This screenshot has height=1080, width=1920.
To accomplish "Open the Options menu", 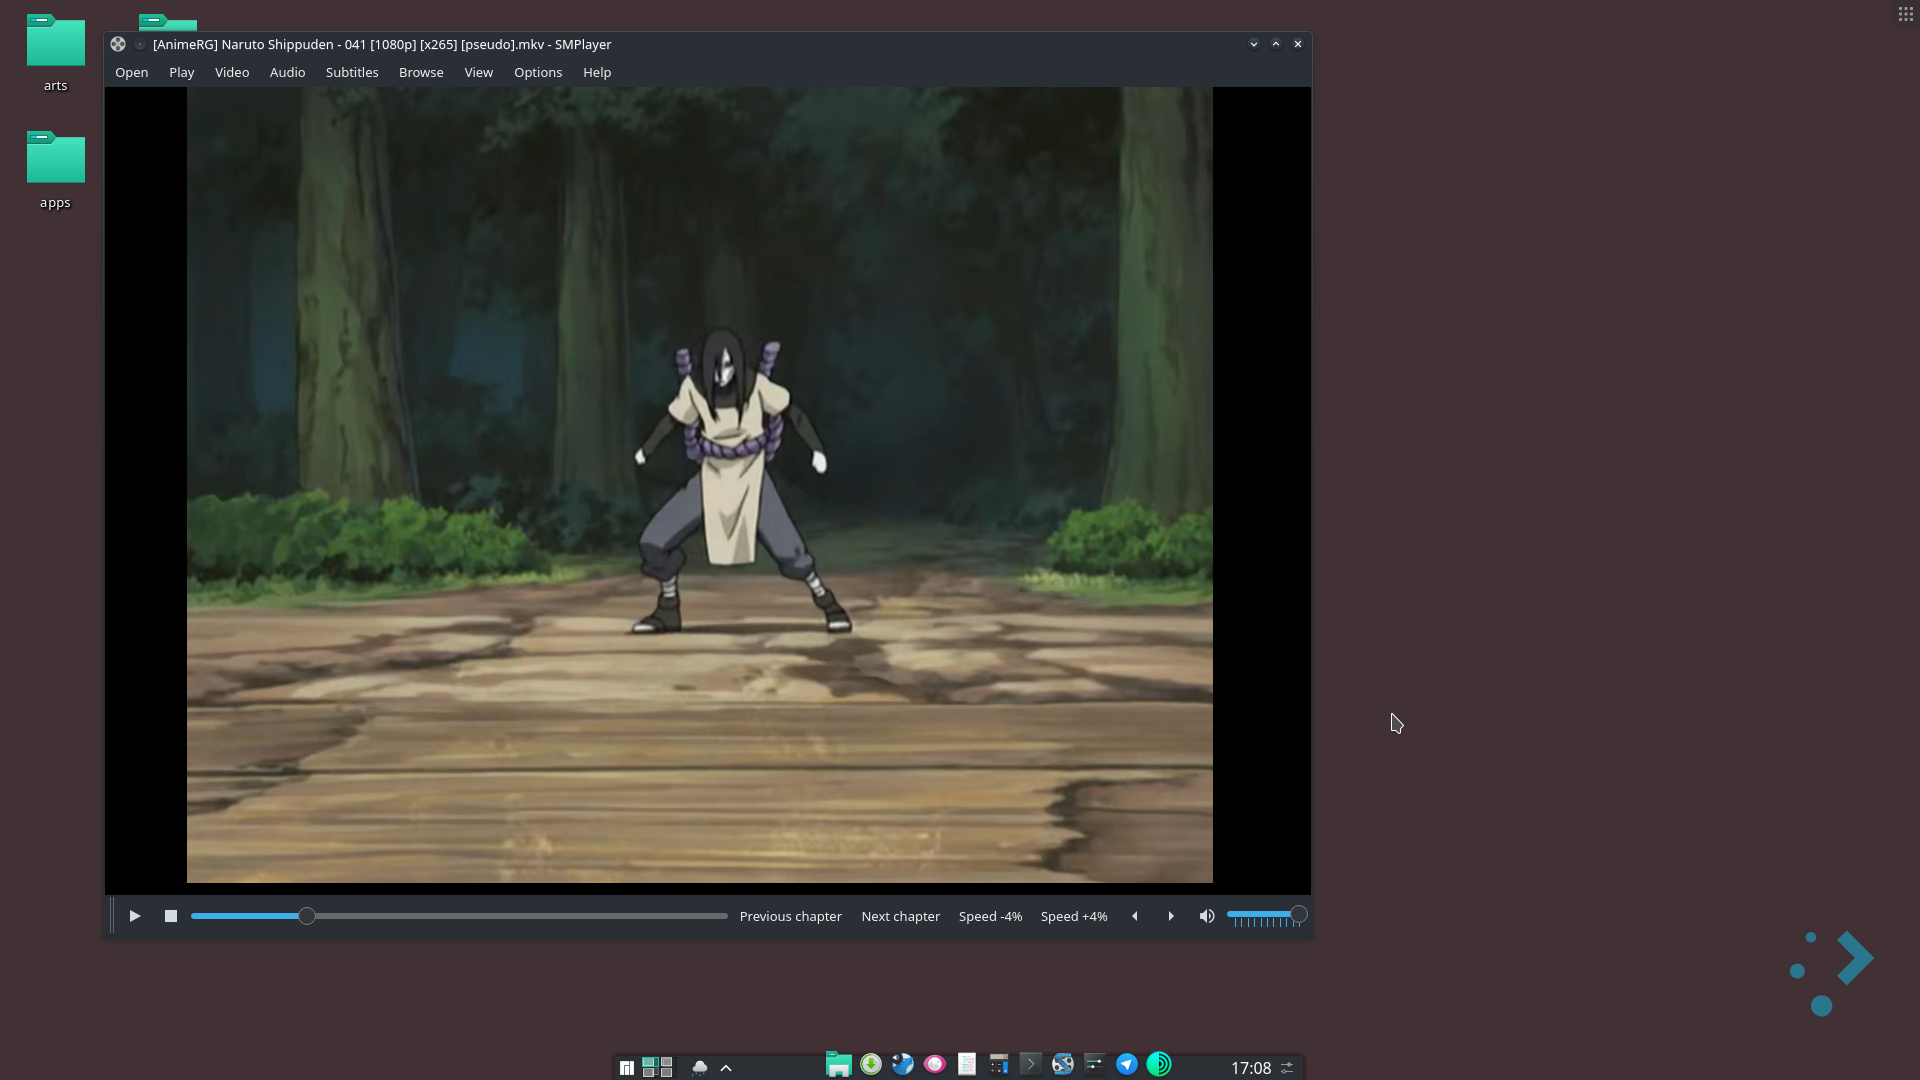I will click(x=538, y=73).
